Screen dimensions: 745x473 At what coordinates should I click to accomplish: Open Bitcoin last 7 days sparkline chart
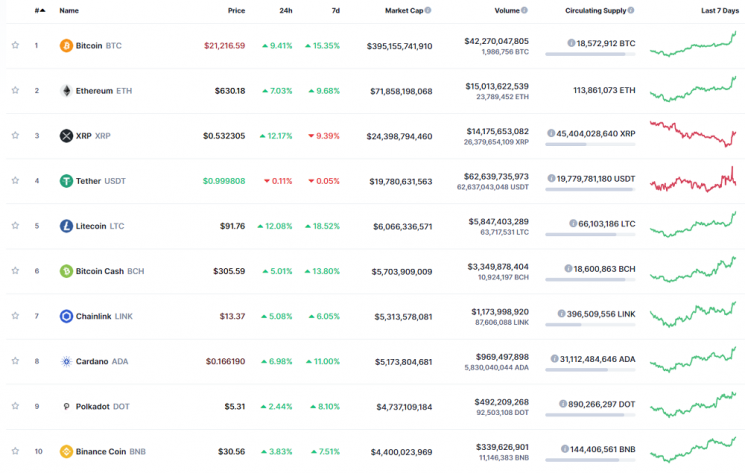click(x=693, y=44)
